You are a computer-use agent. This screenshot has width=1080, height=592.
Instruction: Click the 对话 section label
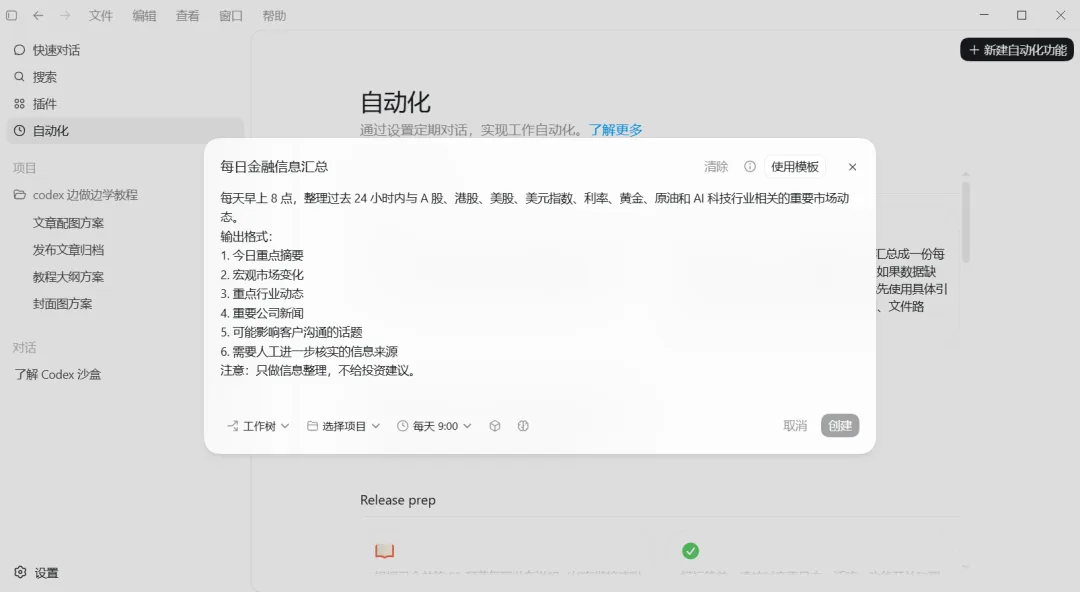(x=25, y=347)
